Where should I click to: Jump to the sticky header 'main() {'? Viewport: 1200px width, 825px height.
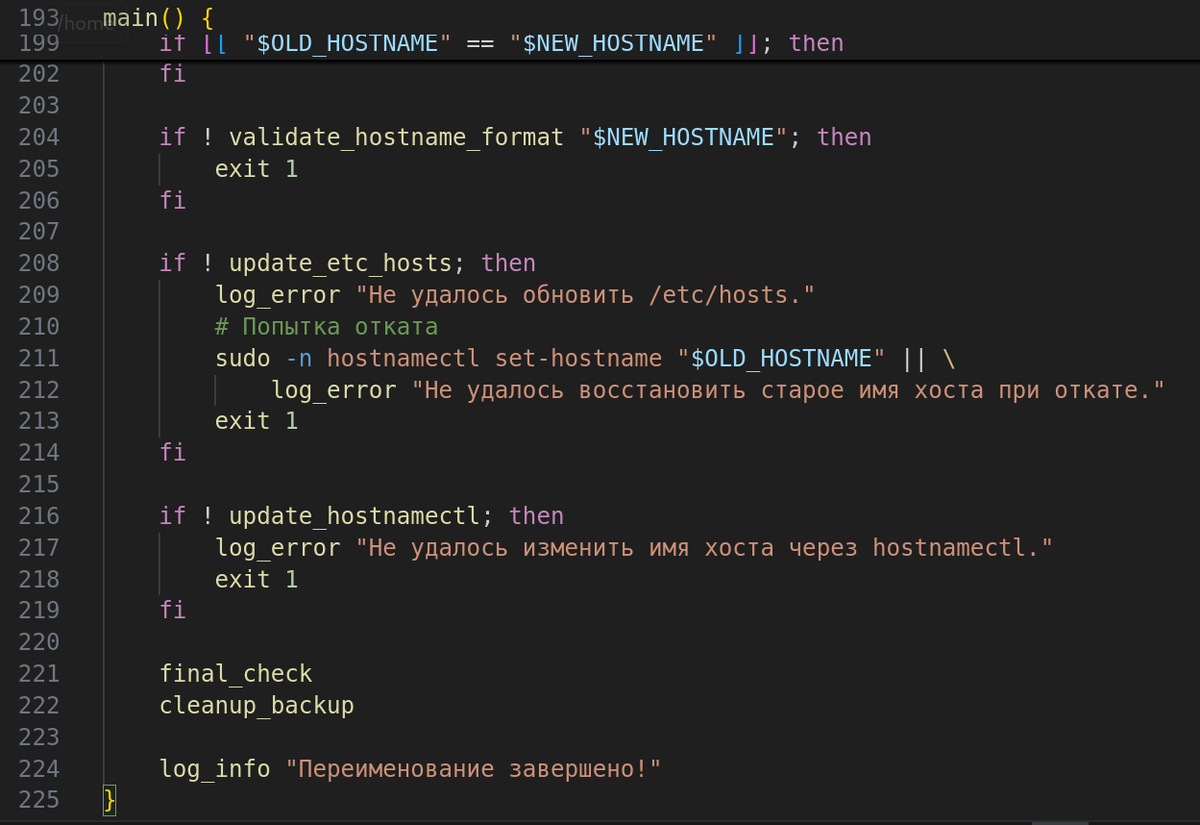tap(158, 20)
